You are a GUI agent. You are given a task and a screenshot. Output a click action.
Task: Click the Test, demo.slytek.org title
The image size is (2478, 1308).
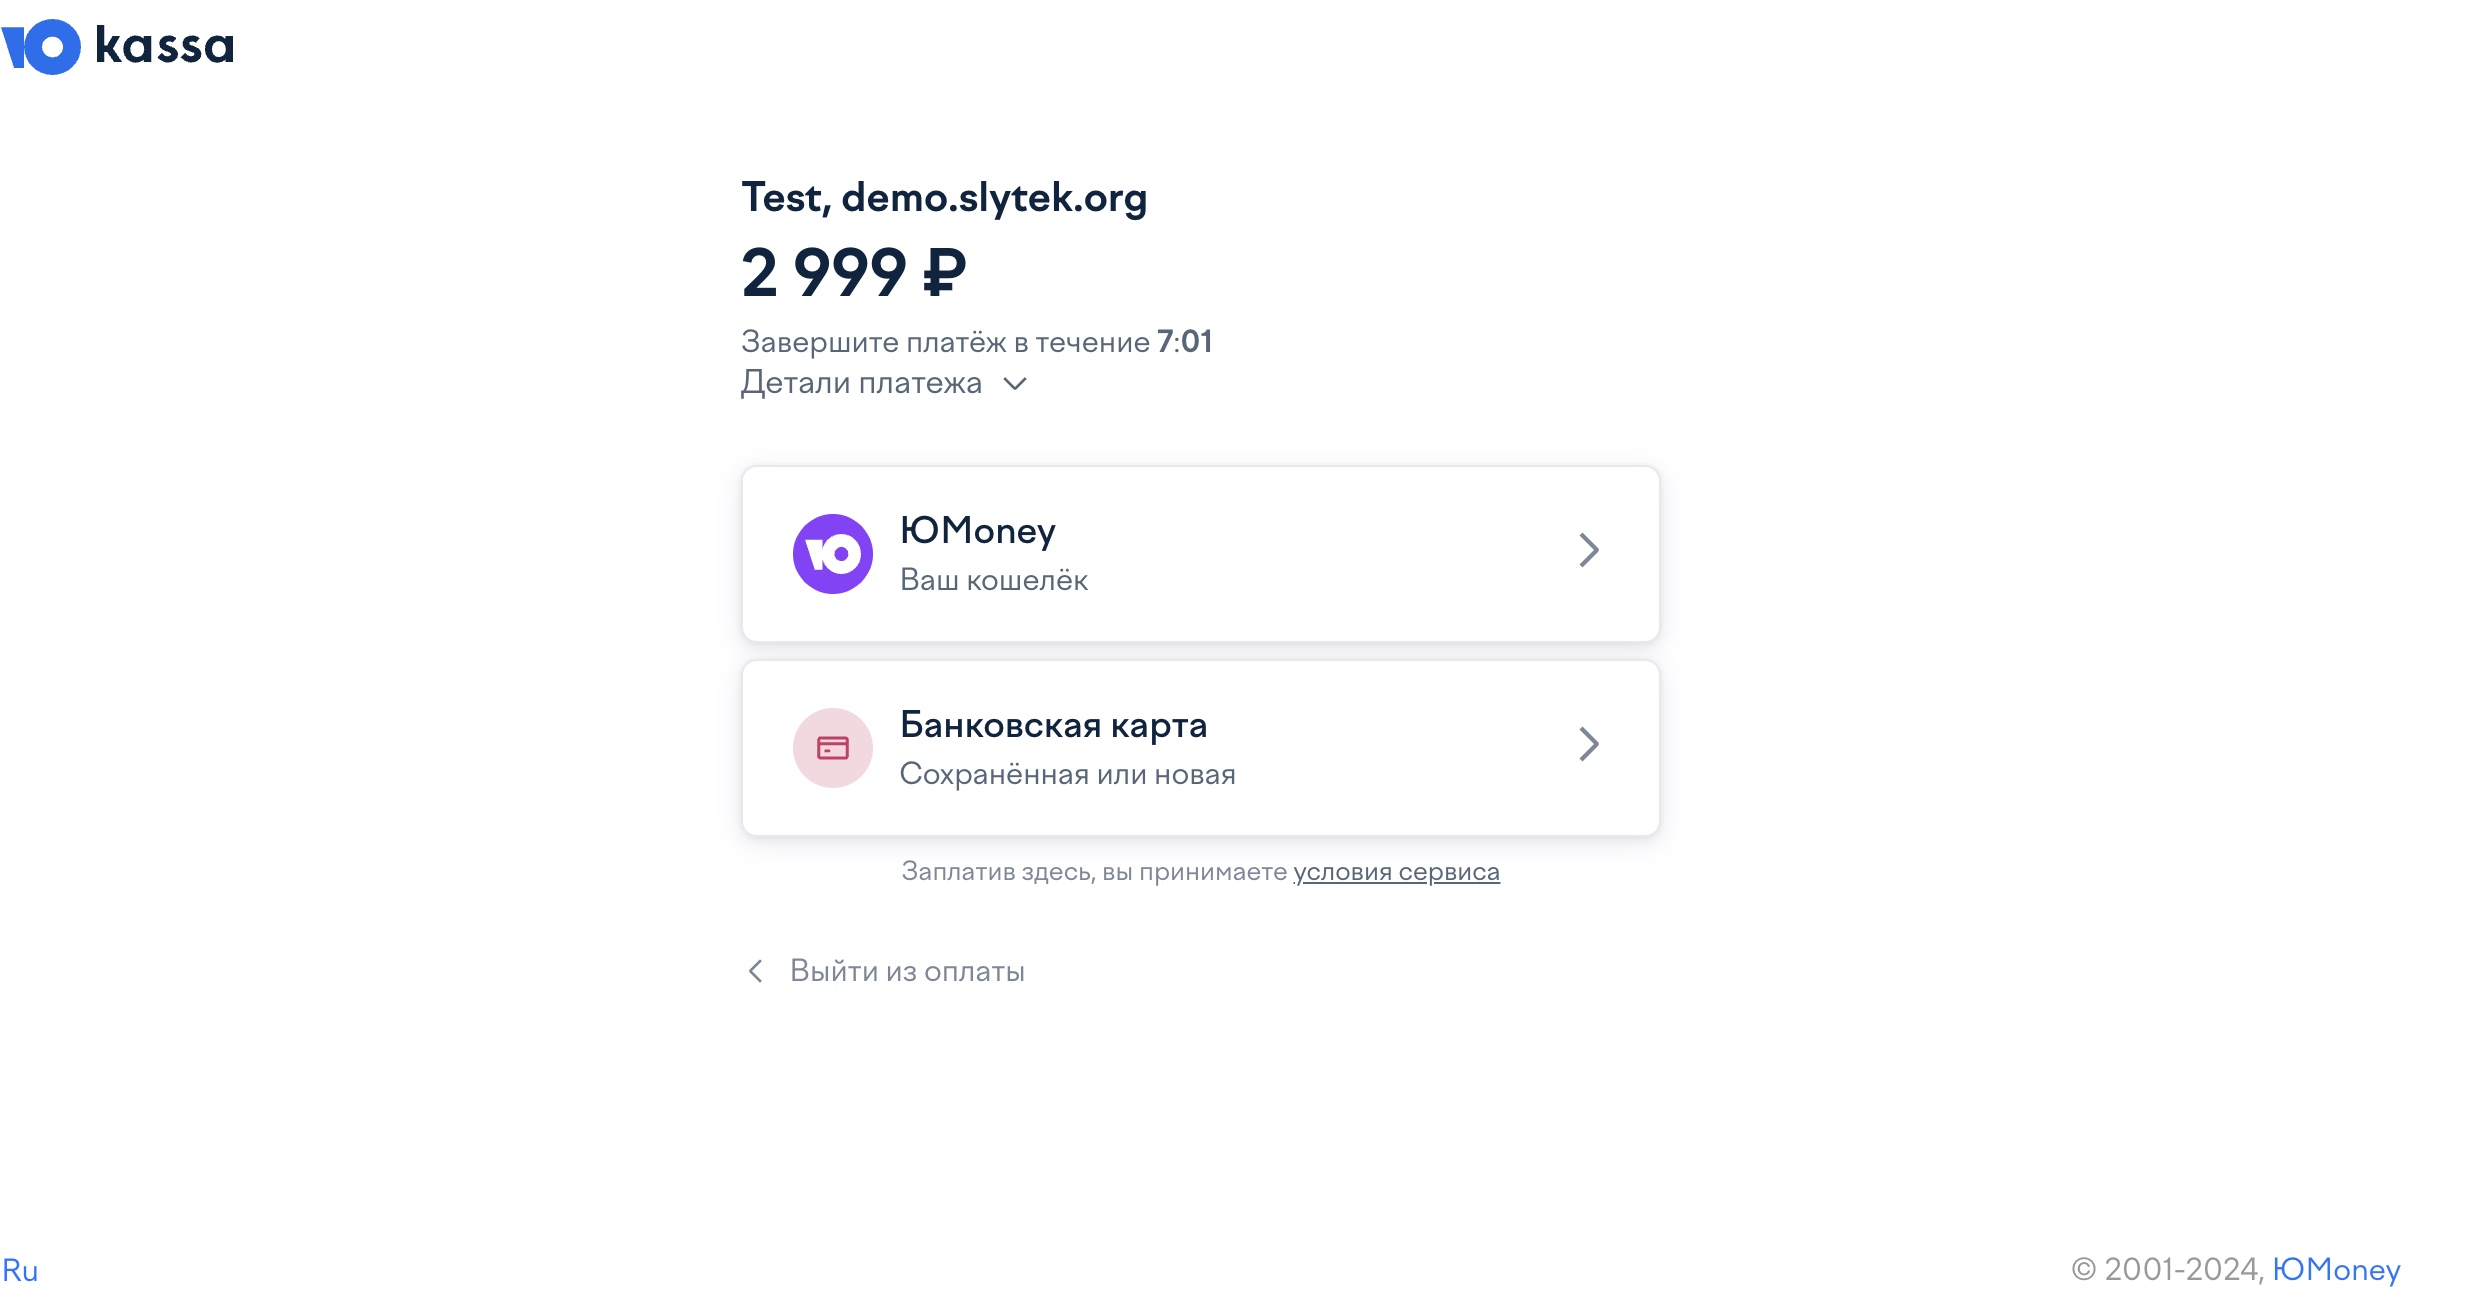point(944,198)
